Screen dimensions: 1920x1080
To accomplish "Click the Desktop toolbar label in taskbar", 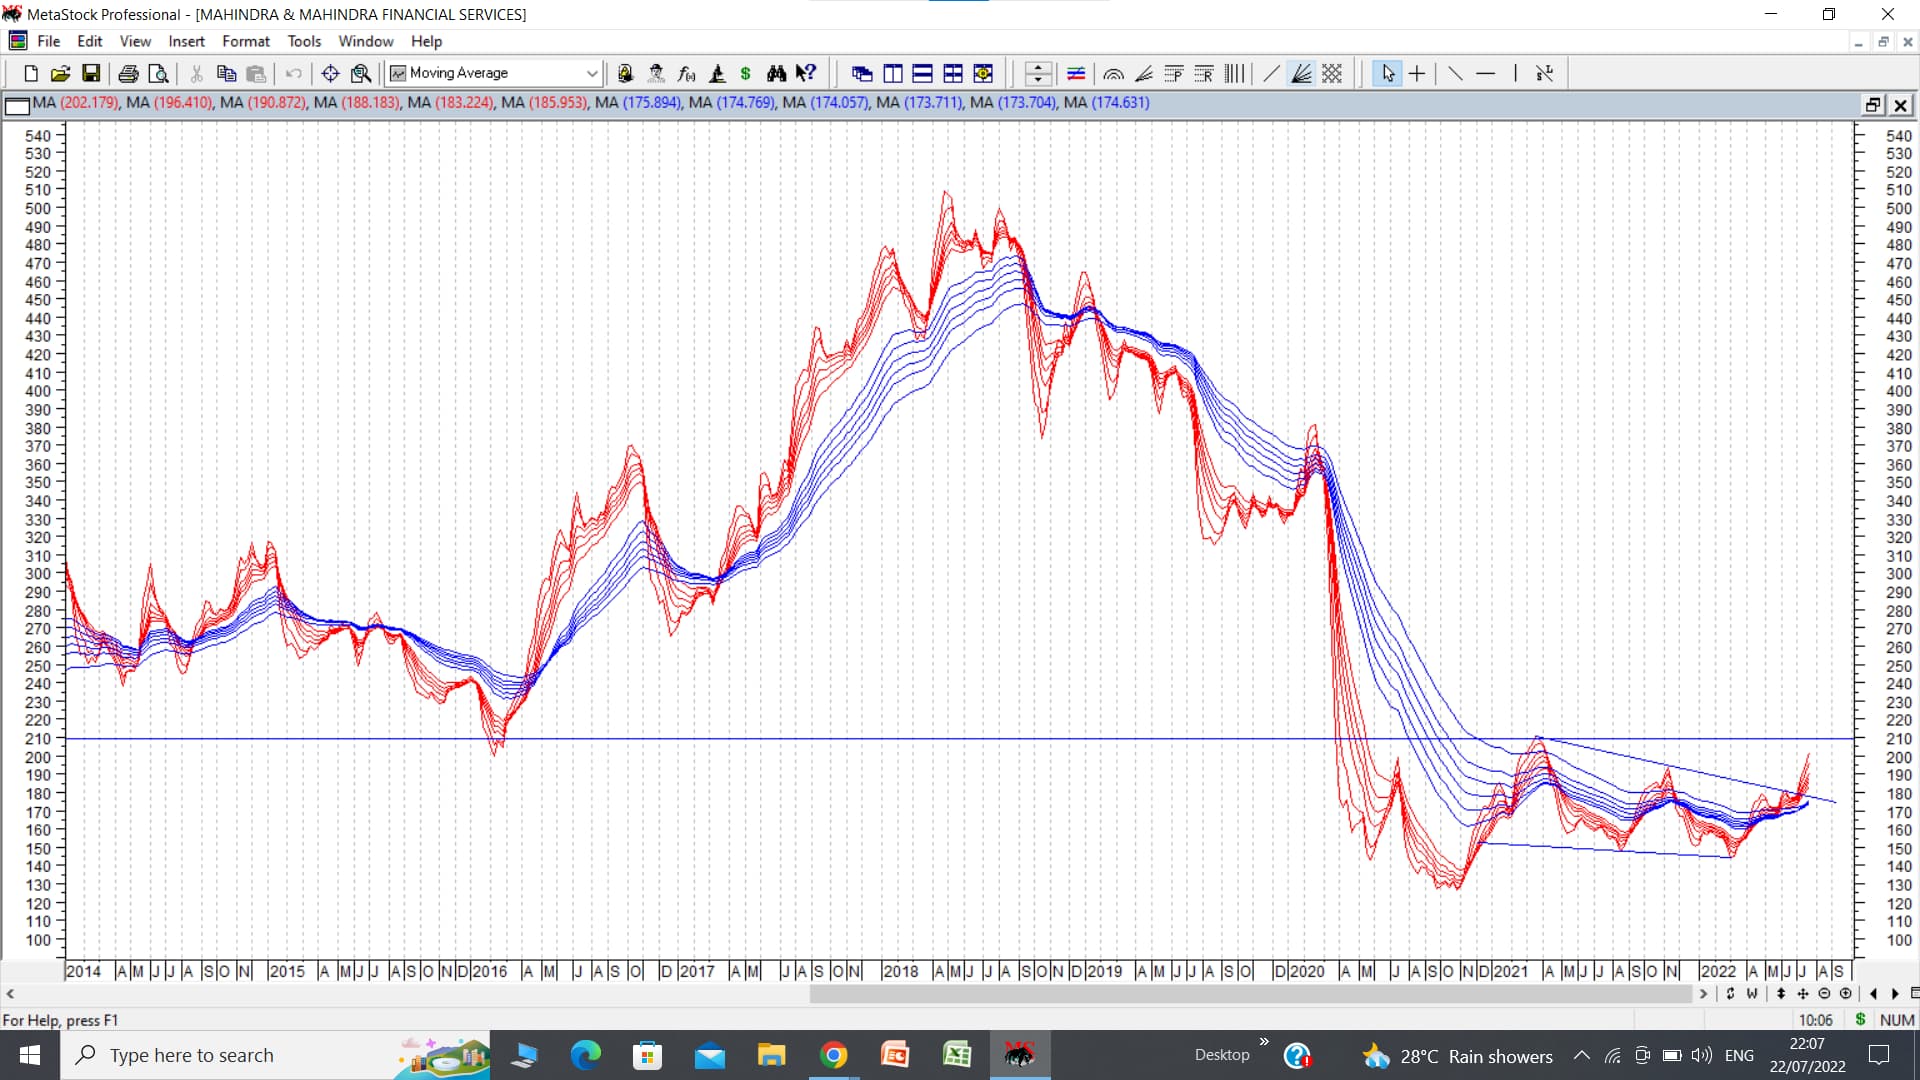I will click(x=1221, y=1055).
